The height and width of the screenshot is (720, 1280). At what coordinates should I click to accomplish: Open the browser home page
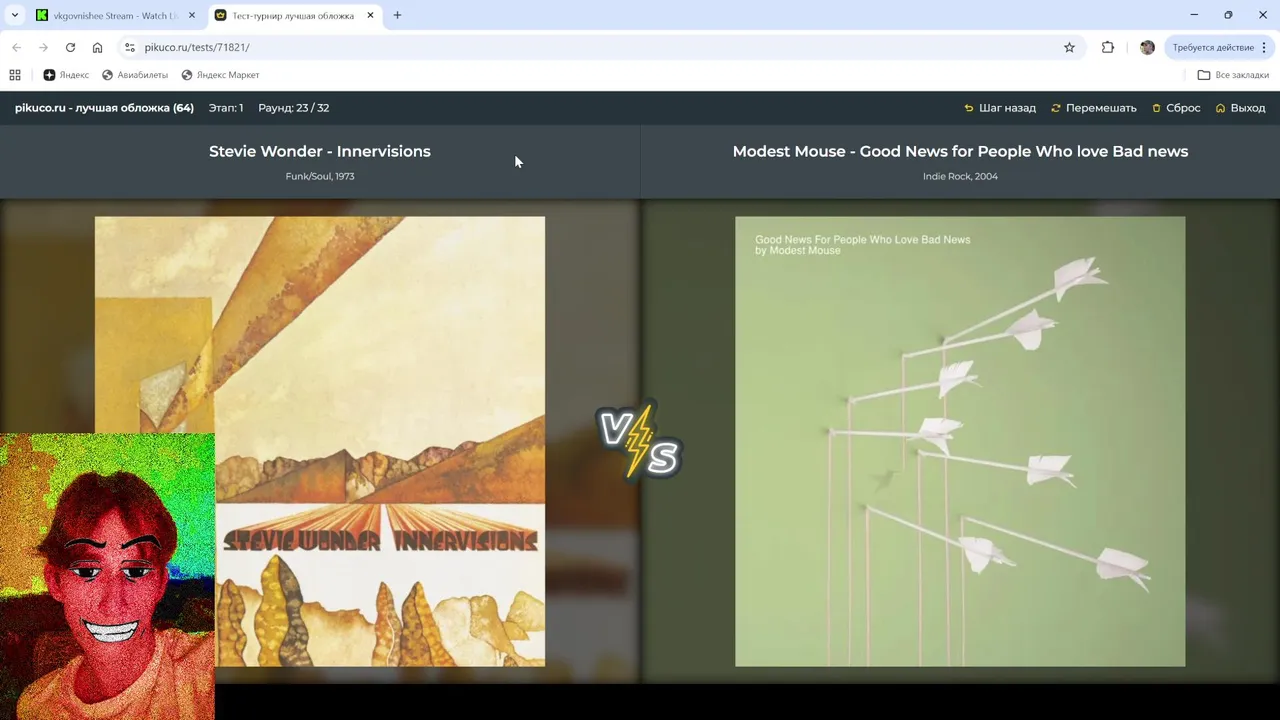[x=97, y=47]
